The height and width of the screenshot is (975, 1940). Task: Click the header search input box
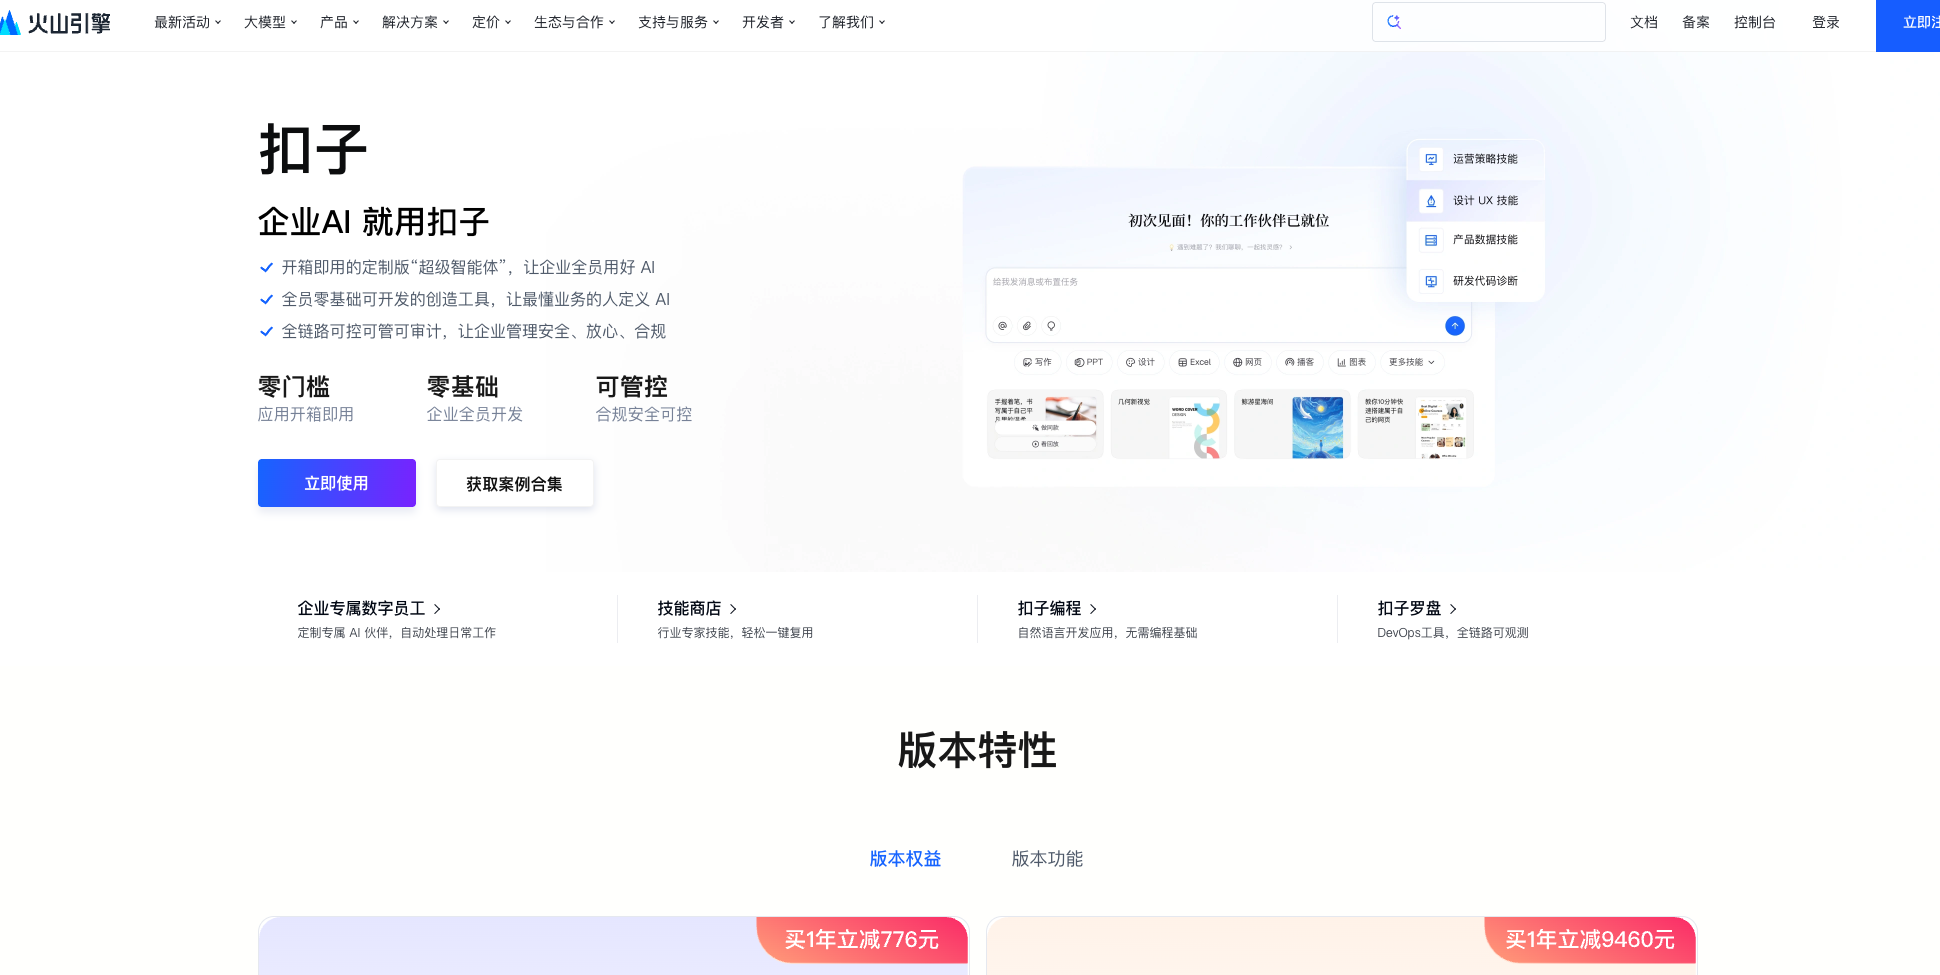coord(1489,22)
